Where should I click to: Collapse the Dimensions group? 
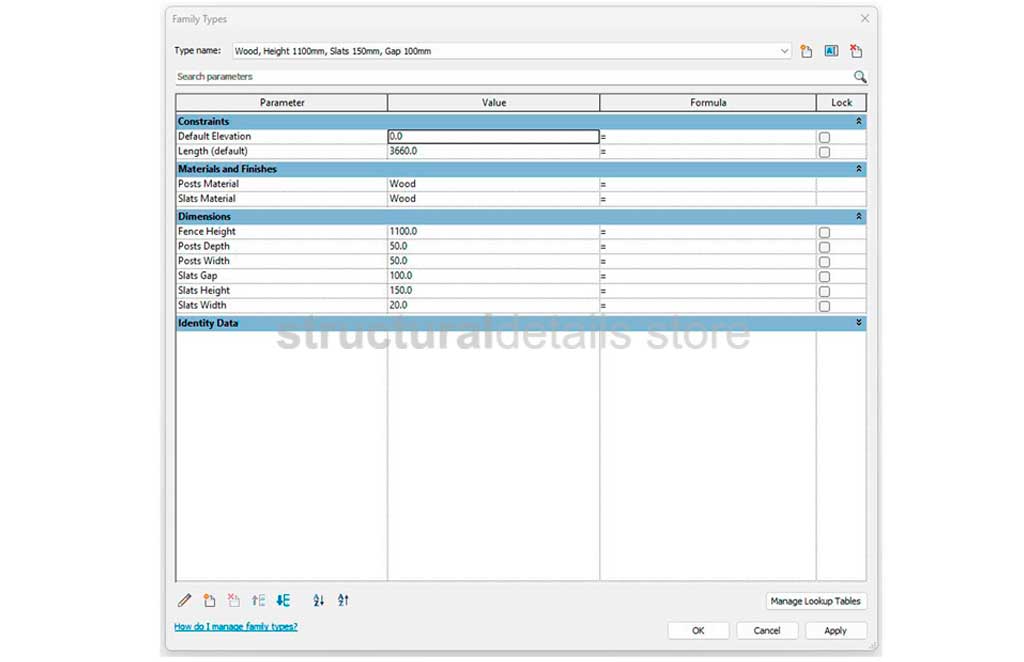[858, 217]
